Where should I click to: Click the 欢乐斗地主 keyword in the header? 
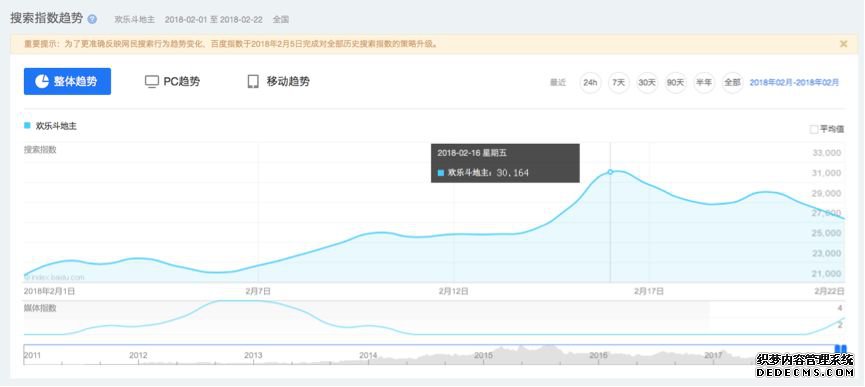pos(135,19)
